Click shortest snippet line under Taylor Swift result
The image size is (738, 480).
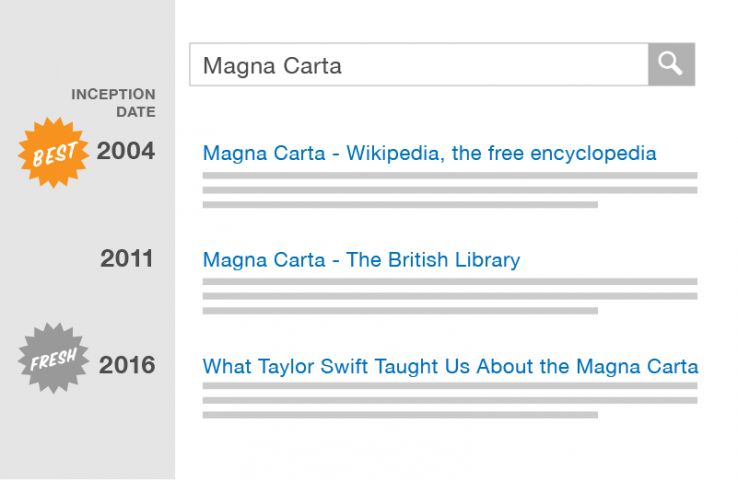400,415
